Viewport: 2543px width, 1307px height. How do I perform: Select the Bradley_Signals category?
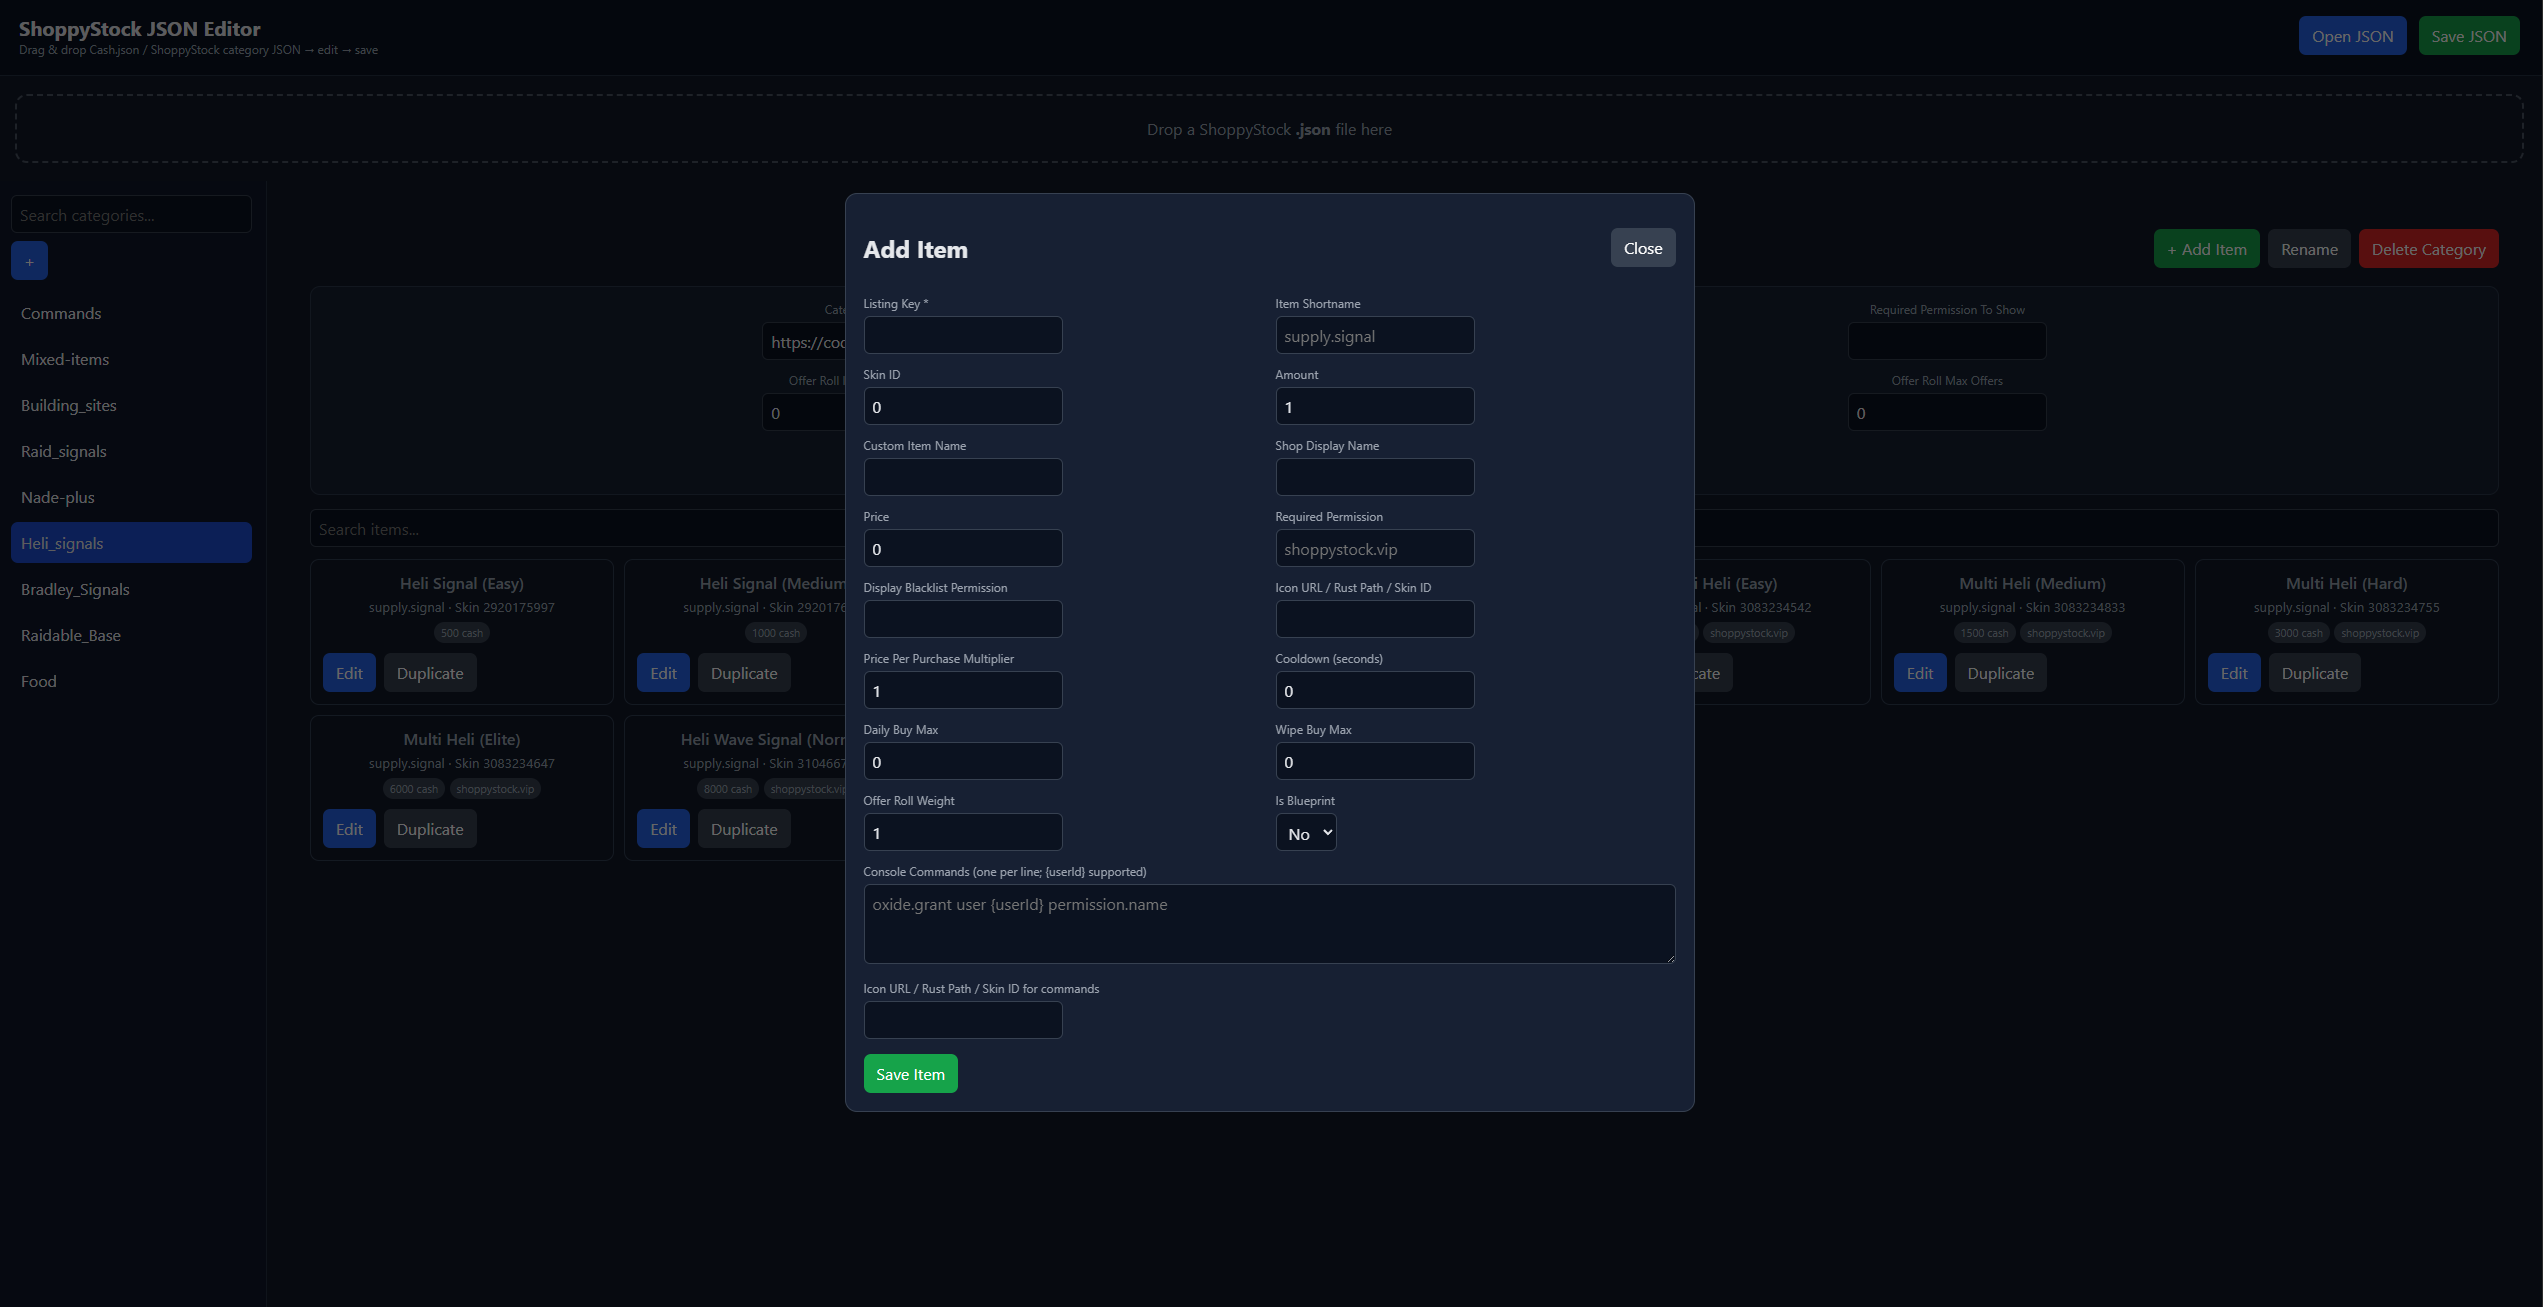pos(131,589)
